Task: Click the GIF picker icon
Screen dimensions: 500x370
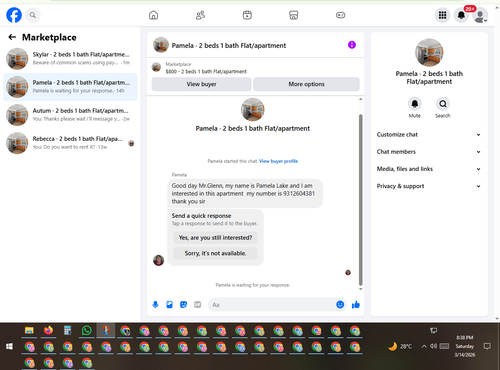Action: click(197, 304)
